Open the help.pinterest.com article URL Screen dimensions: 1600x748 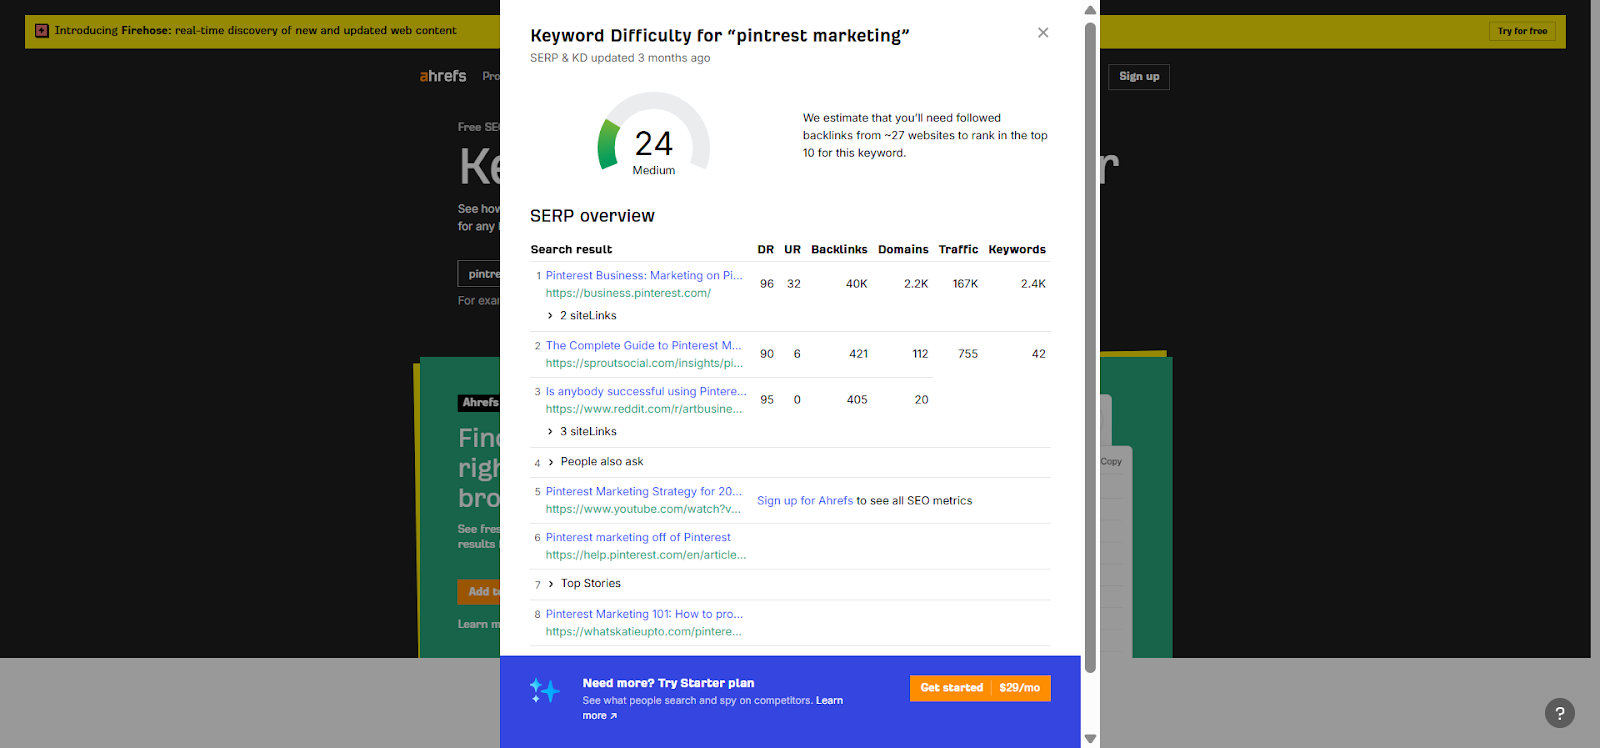click(646, 556)
